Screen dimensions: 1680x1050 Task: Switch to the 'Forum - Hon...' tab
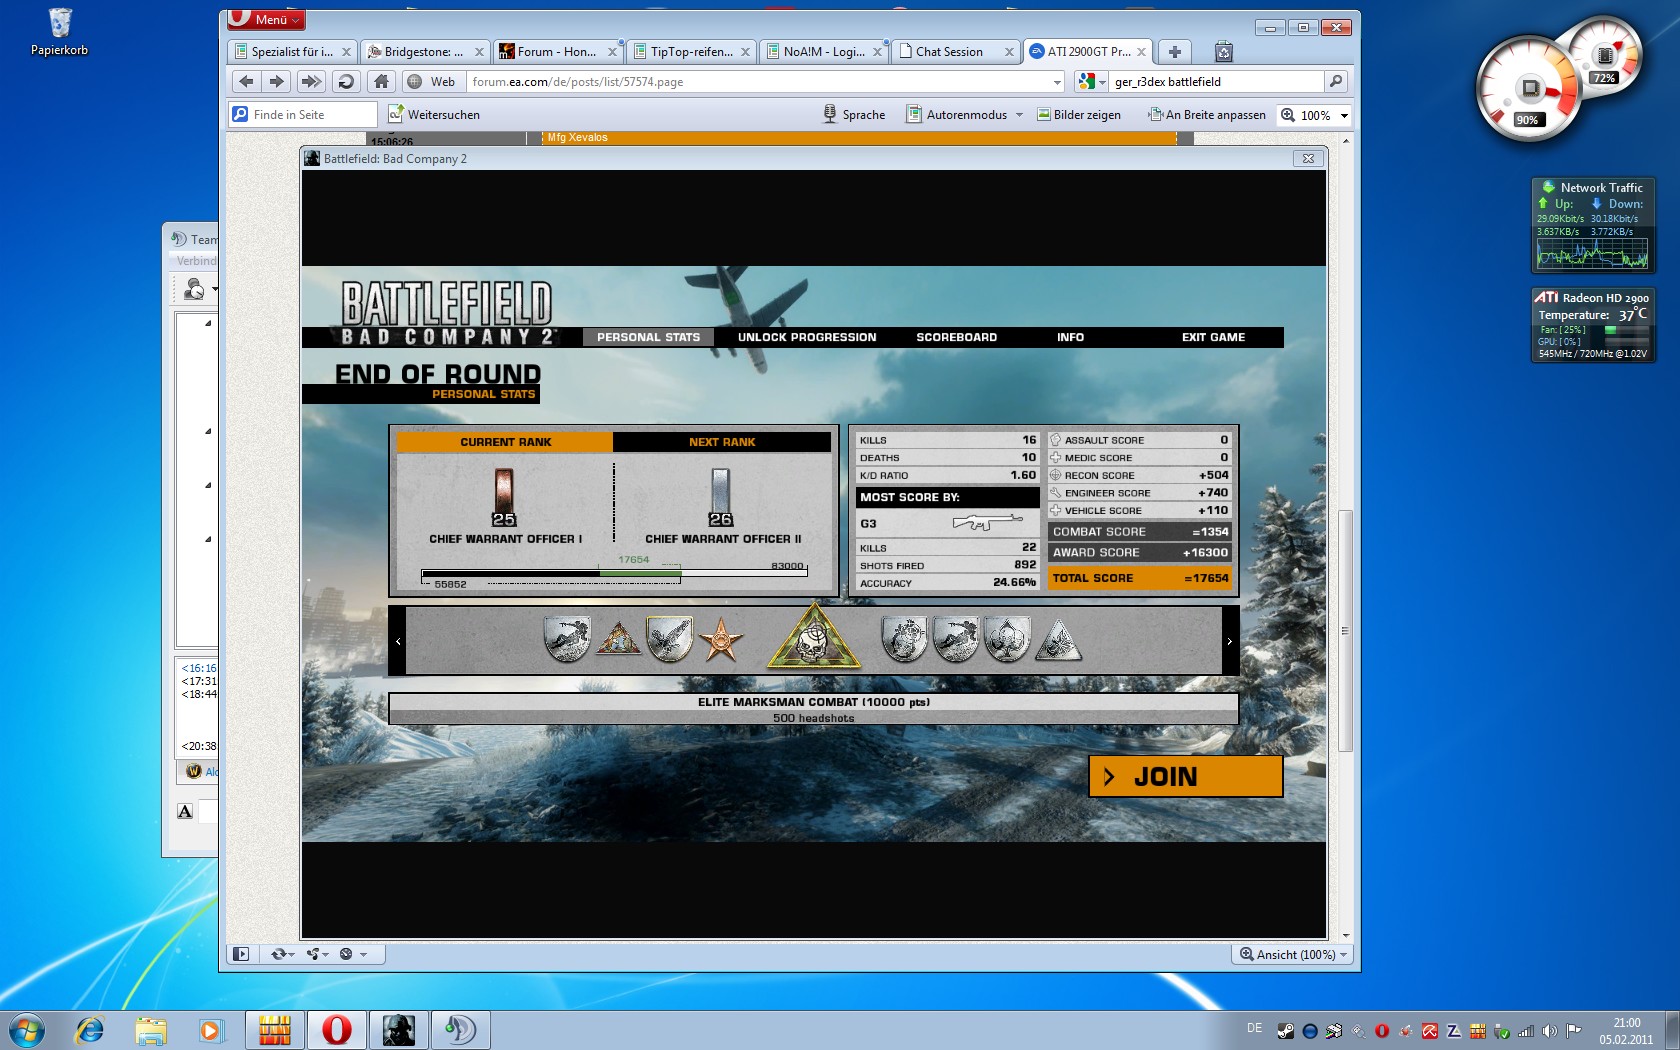coord(558,52)
